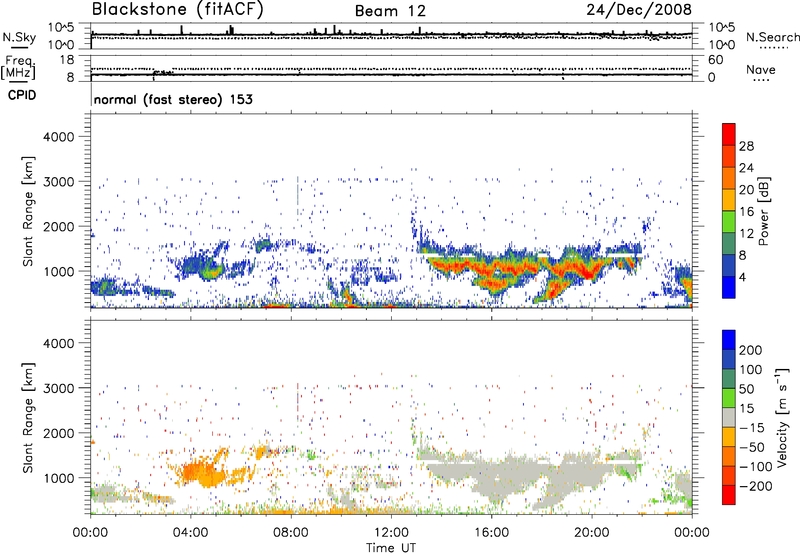Click the Slant Range label of power panel

28,211
